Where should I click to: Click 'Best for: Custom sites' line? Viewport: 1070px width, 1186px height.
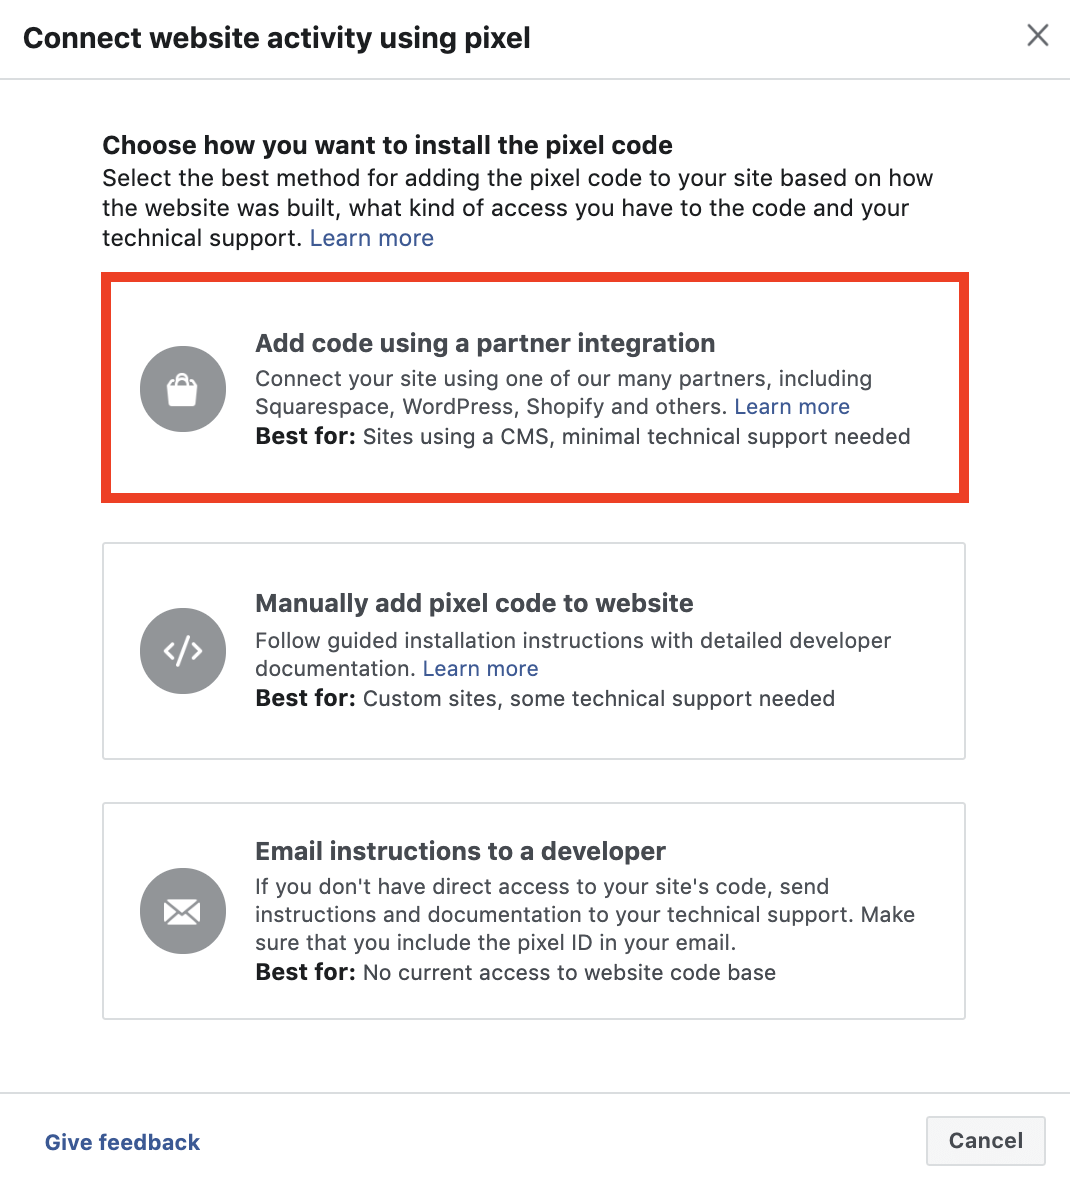tap(544, 699)
